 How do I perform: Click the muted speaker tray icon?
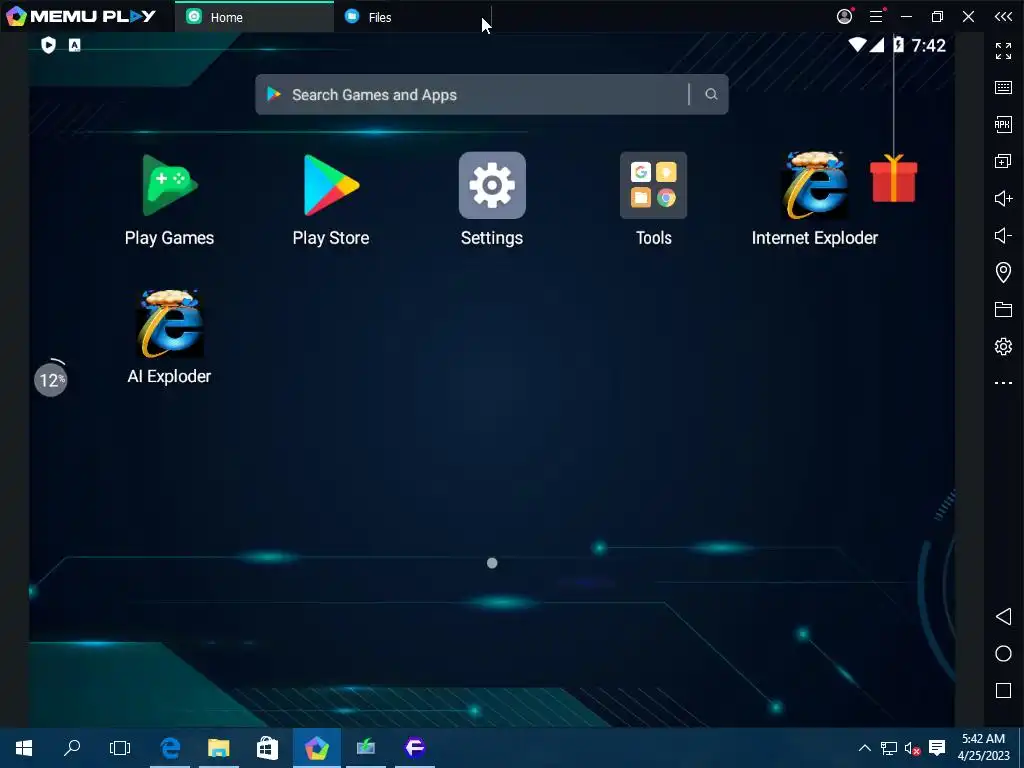(x=912, y=748)
